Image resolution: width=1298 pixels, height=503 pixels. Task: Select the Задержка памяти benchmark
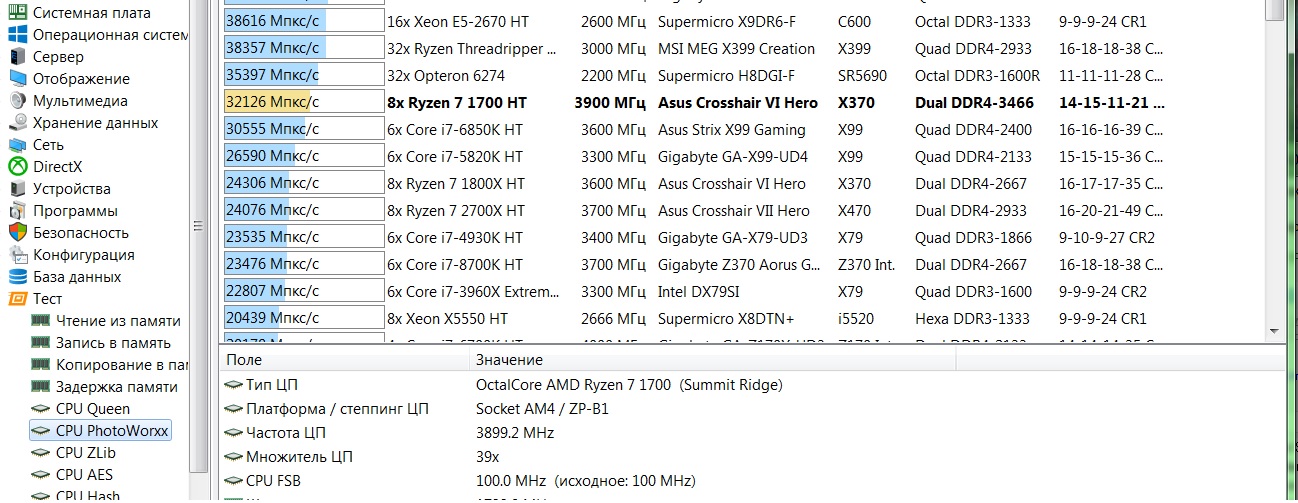(117, 387)
